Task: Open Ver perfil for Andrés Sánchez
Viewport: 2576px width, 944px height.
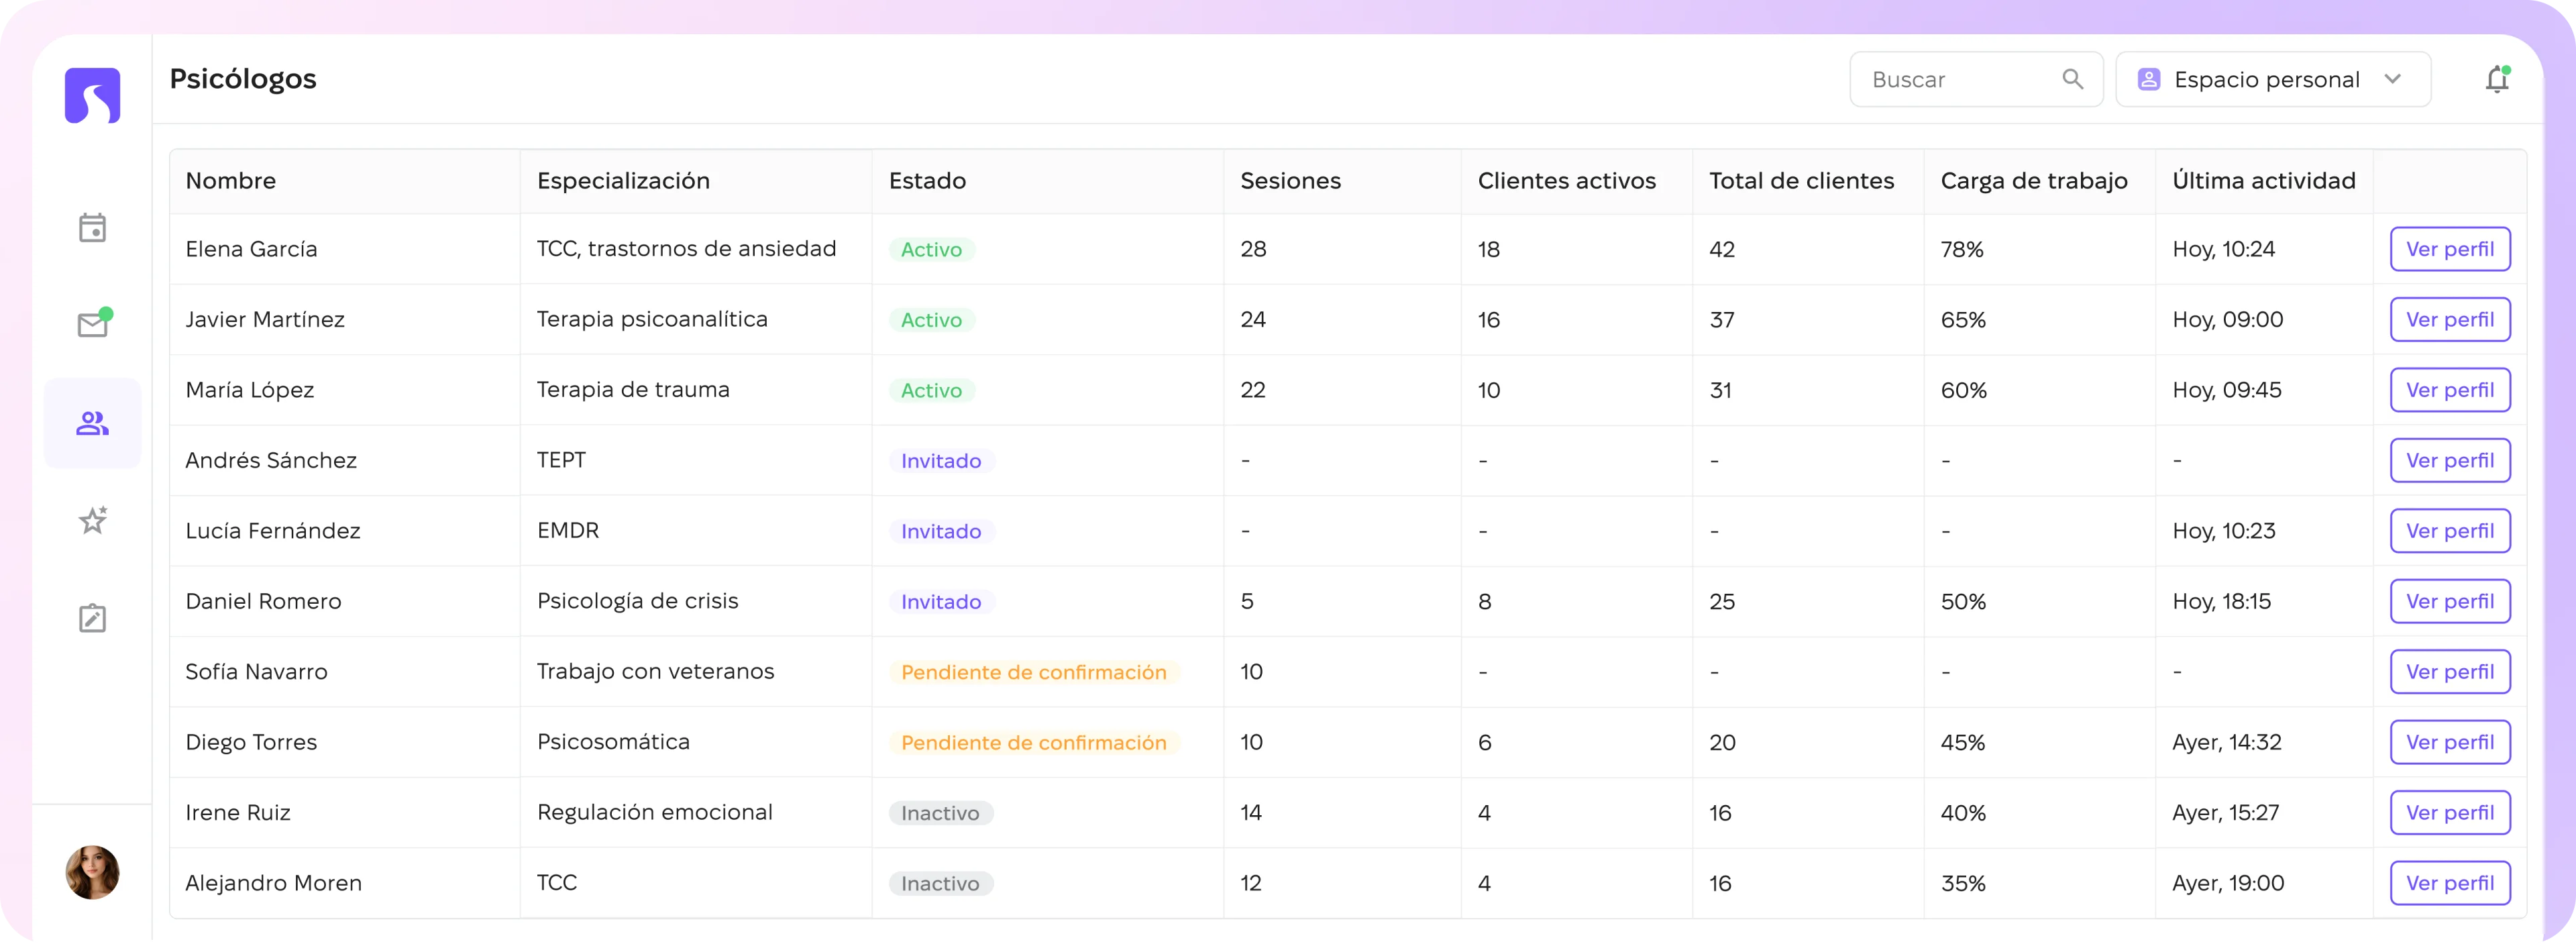Action: [x=2449, y=461]
